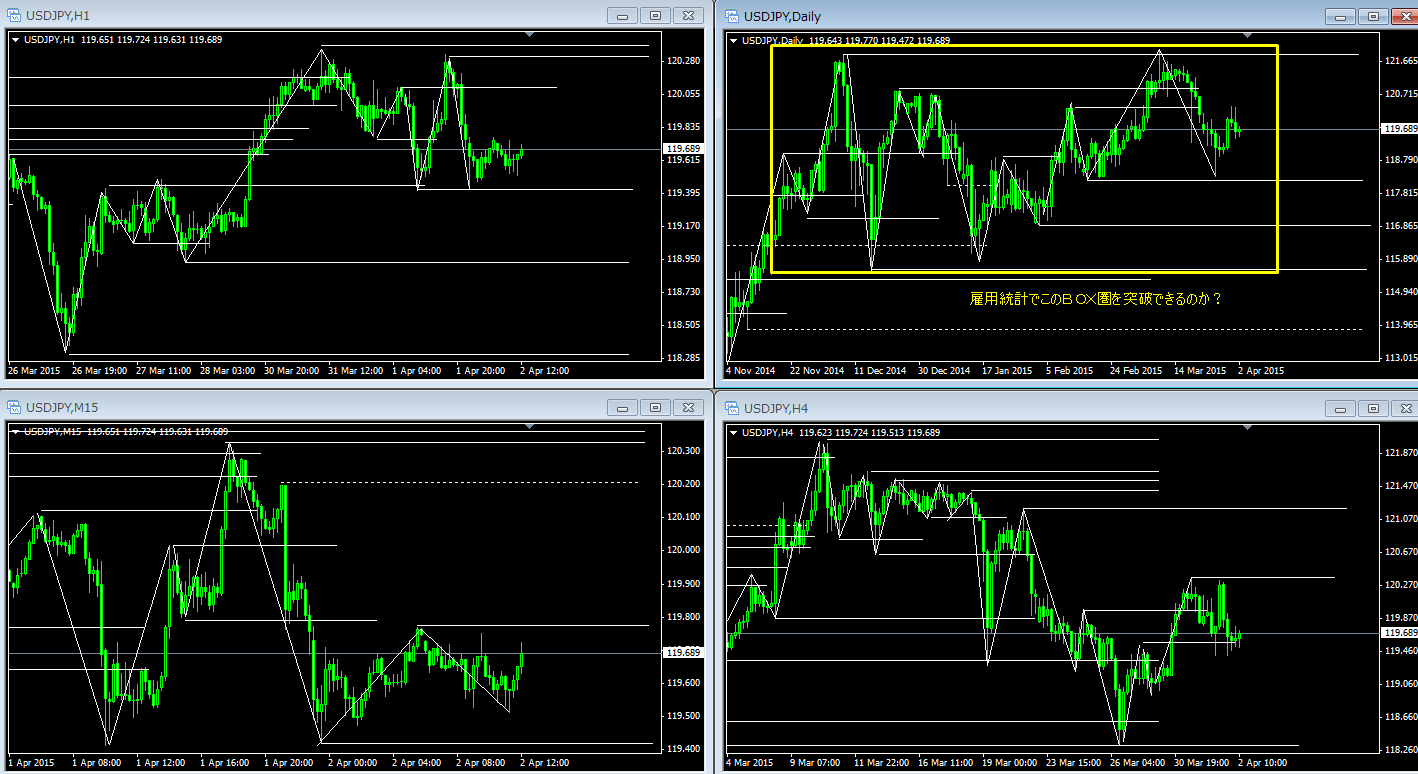This screenshot has height=774, width=1418.
Task: Maximize the USDJPY,Daily chart window
Action: [1373, 16]
